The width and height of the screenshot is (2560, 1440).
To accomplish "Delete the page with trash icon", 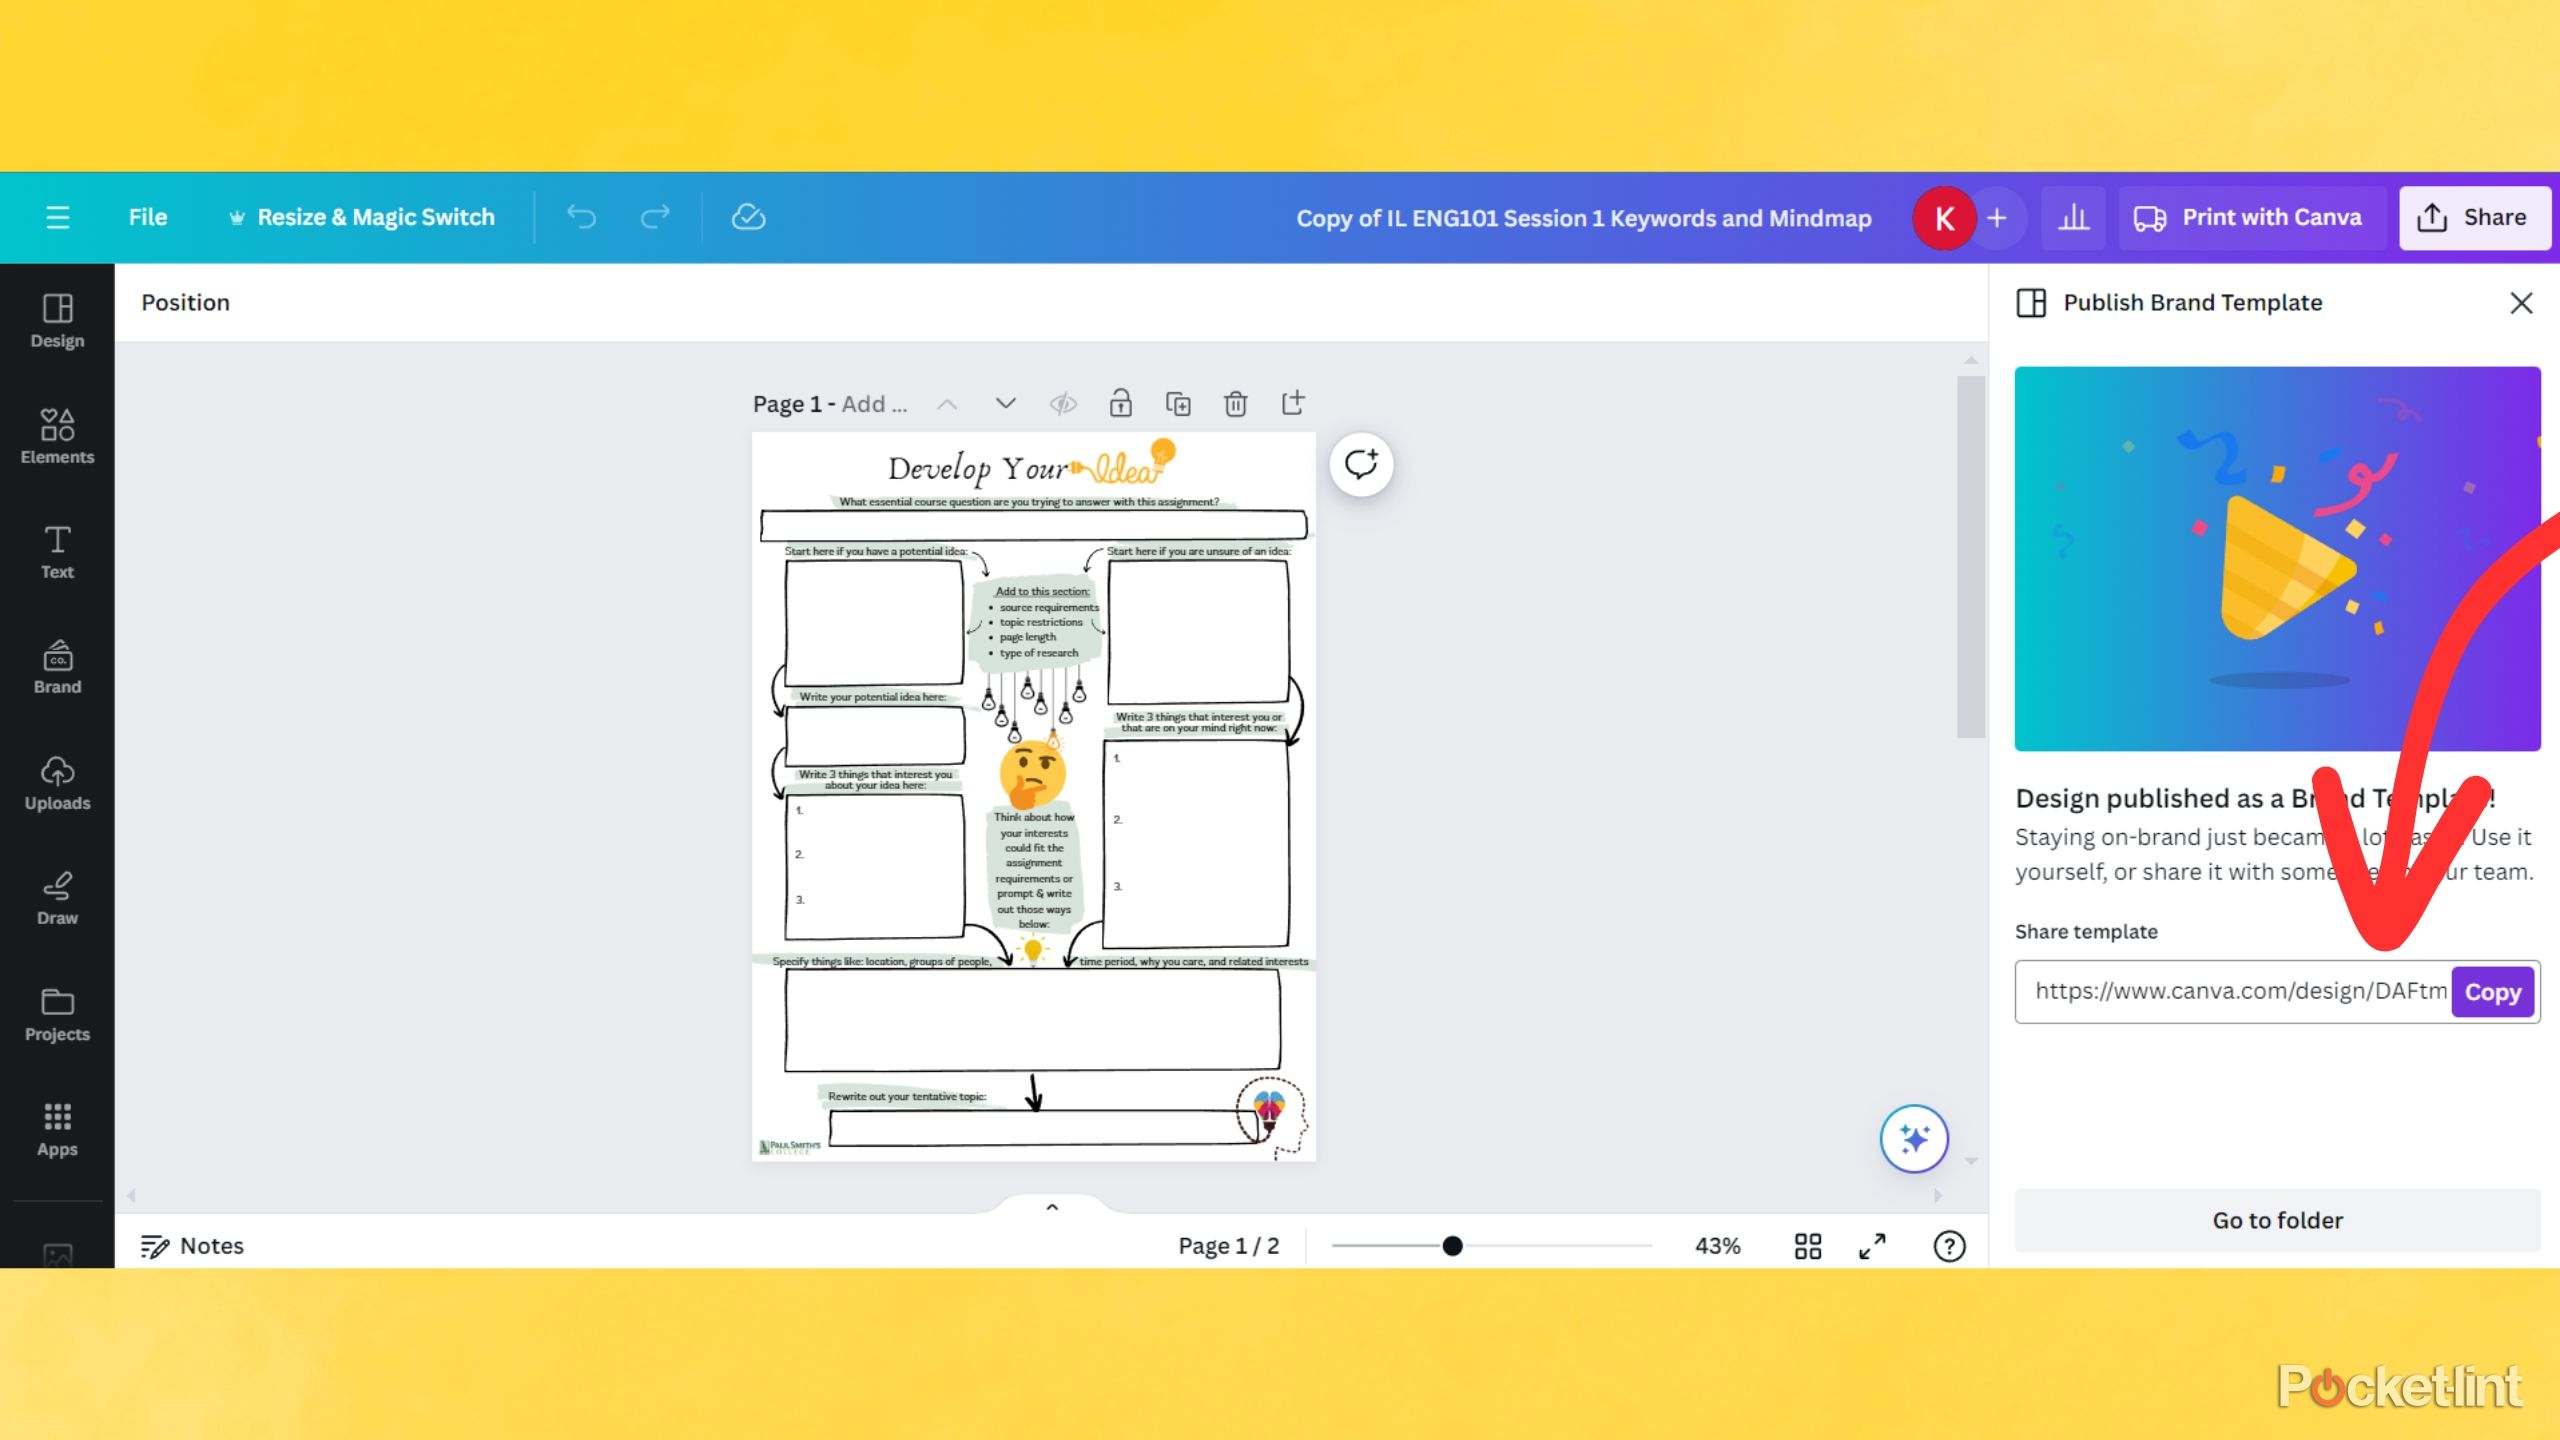I will click(x=1236, y=403).
